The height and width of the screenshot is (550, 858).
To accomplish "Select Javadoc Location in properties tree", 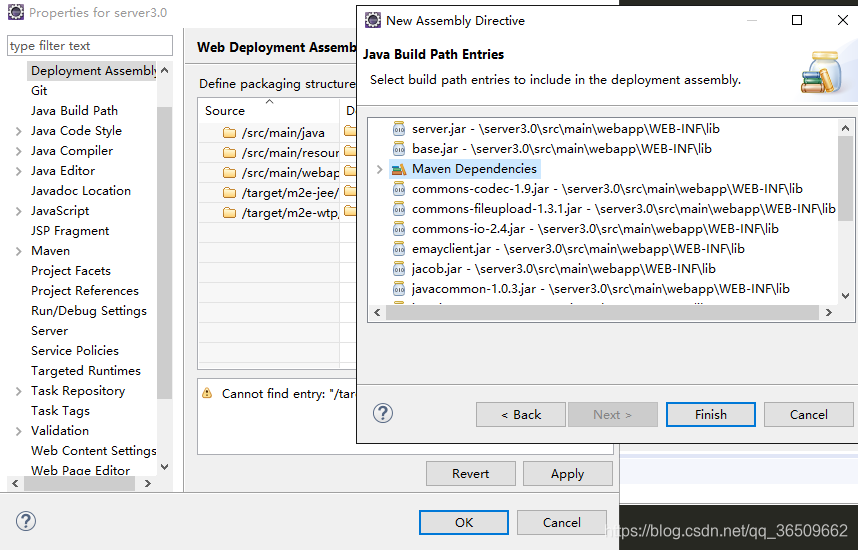I will click(x=81, y=190).
